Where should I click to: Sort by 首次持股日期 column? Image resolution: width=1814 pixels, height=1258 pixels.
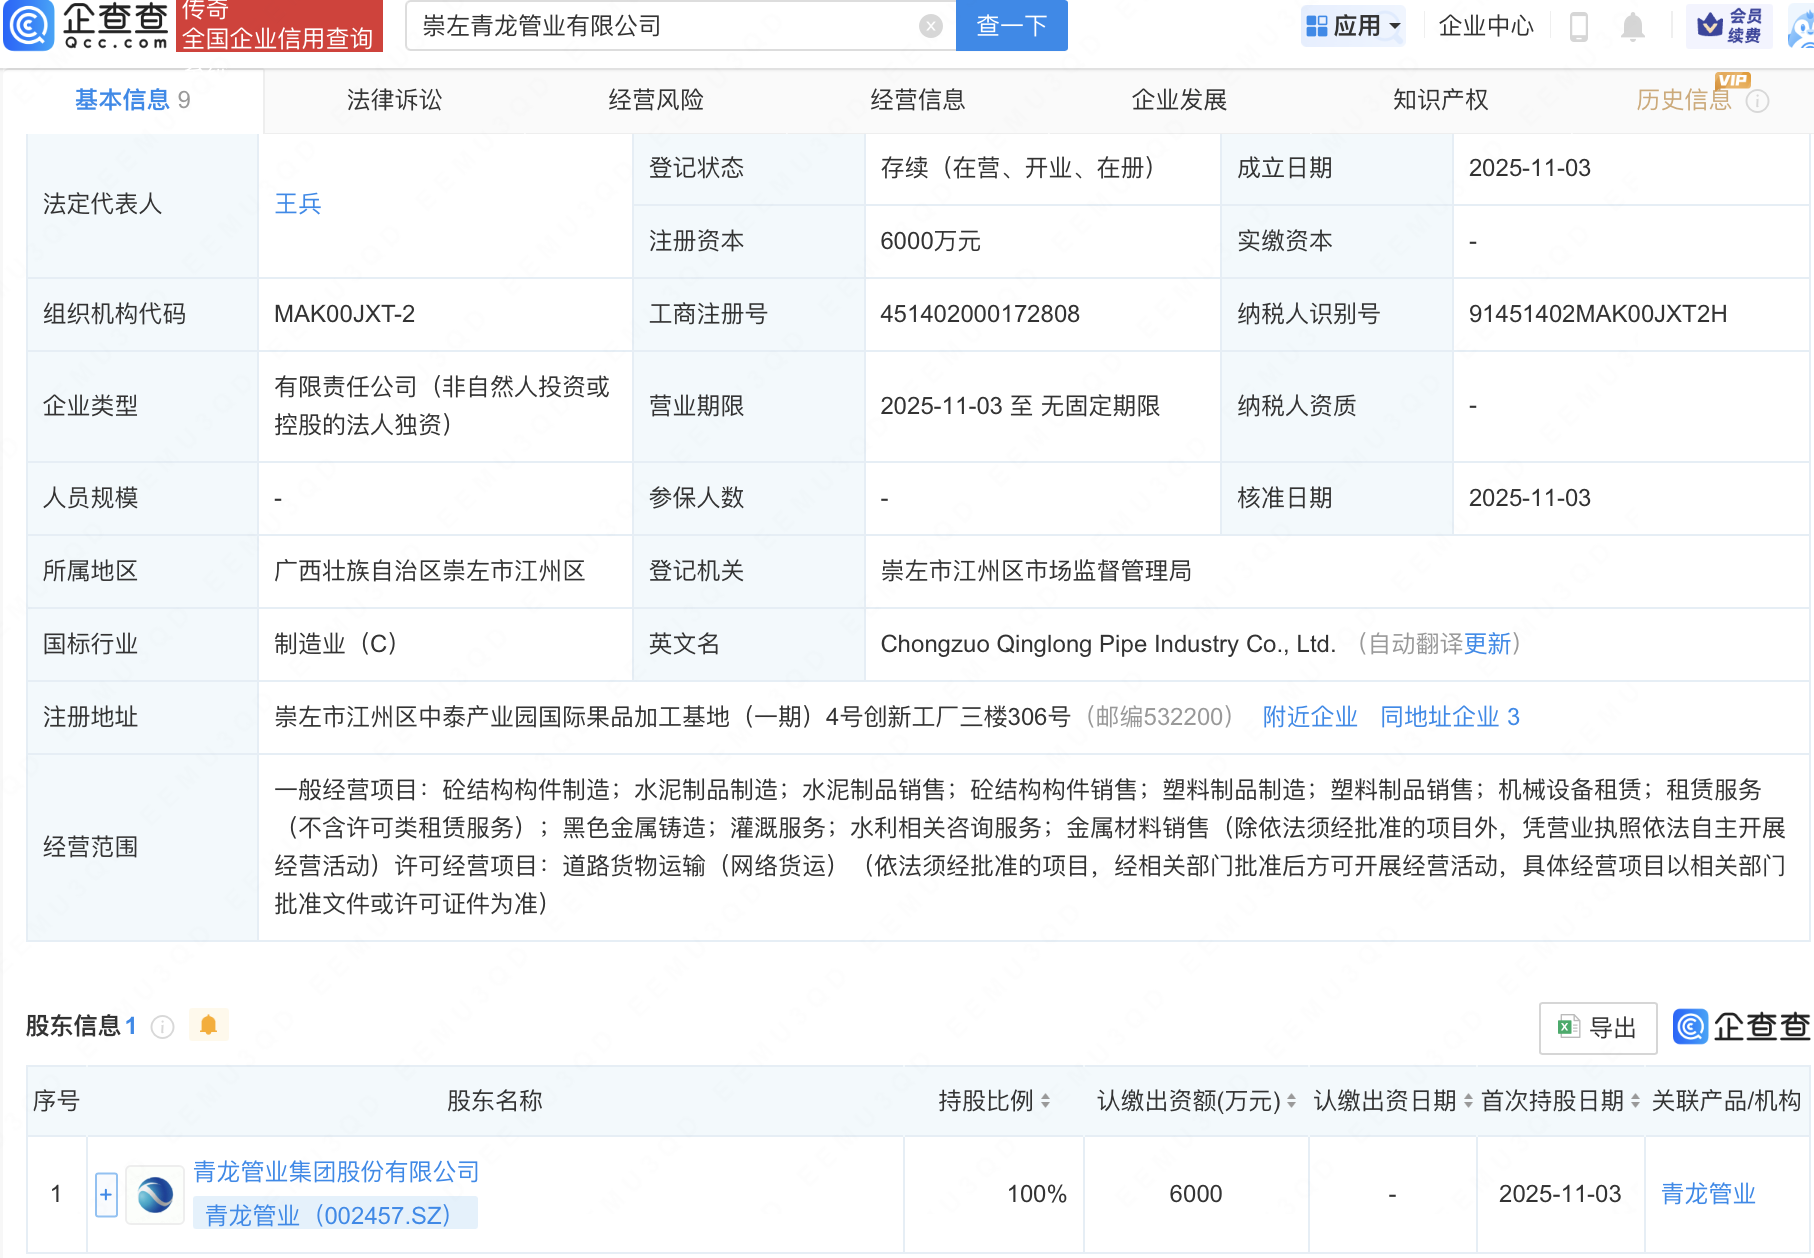pyautogui.click(x=1635, y=1101)
